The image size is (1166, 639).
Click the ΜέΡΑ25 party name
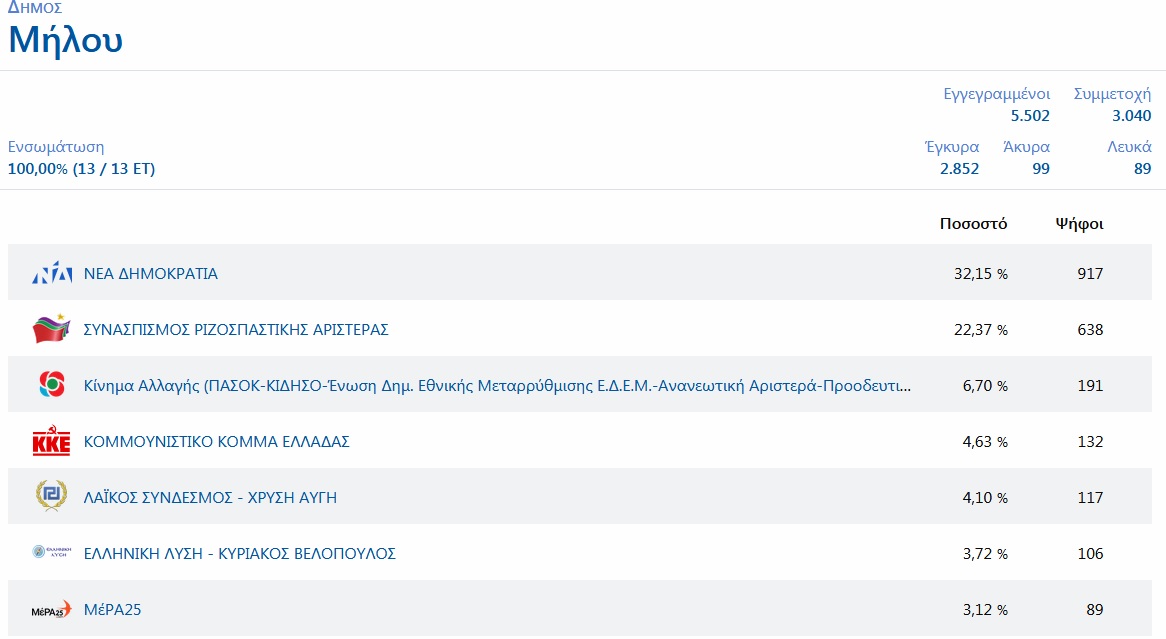click(112, 609)
